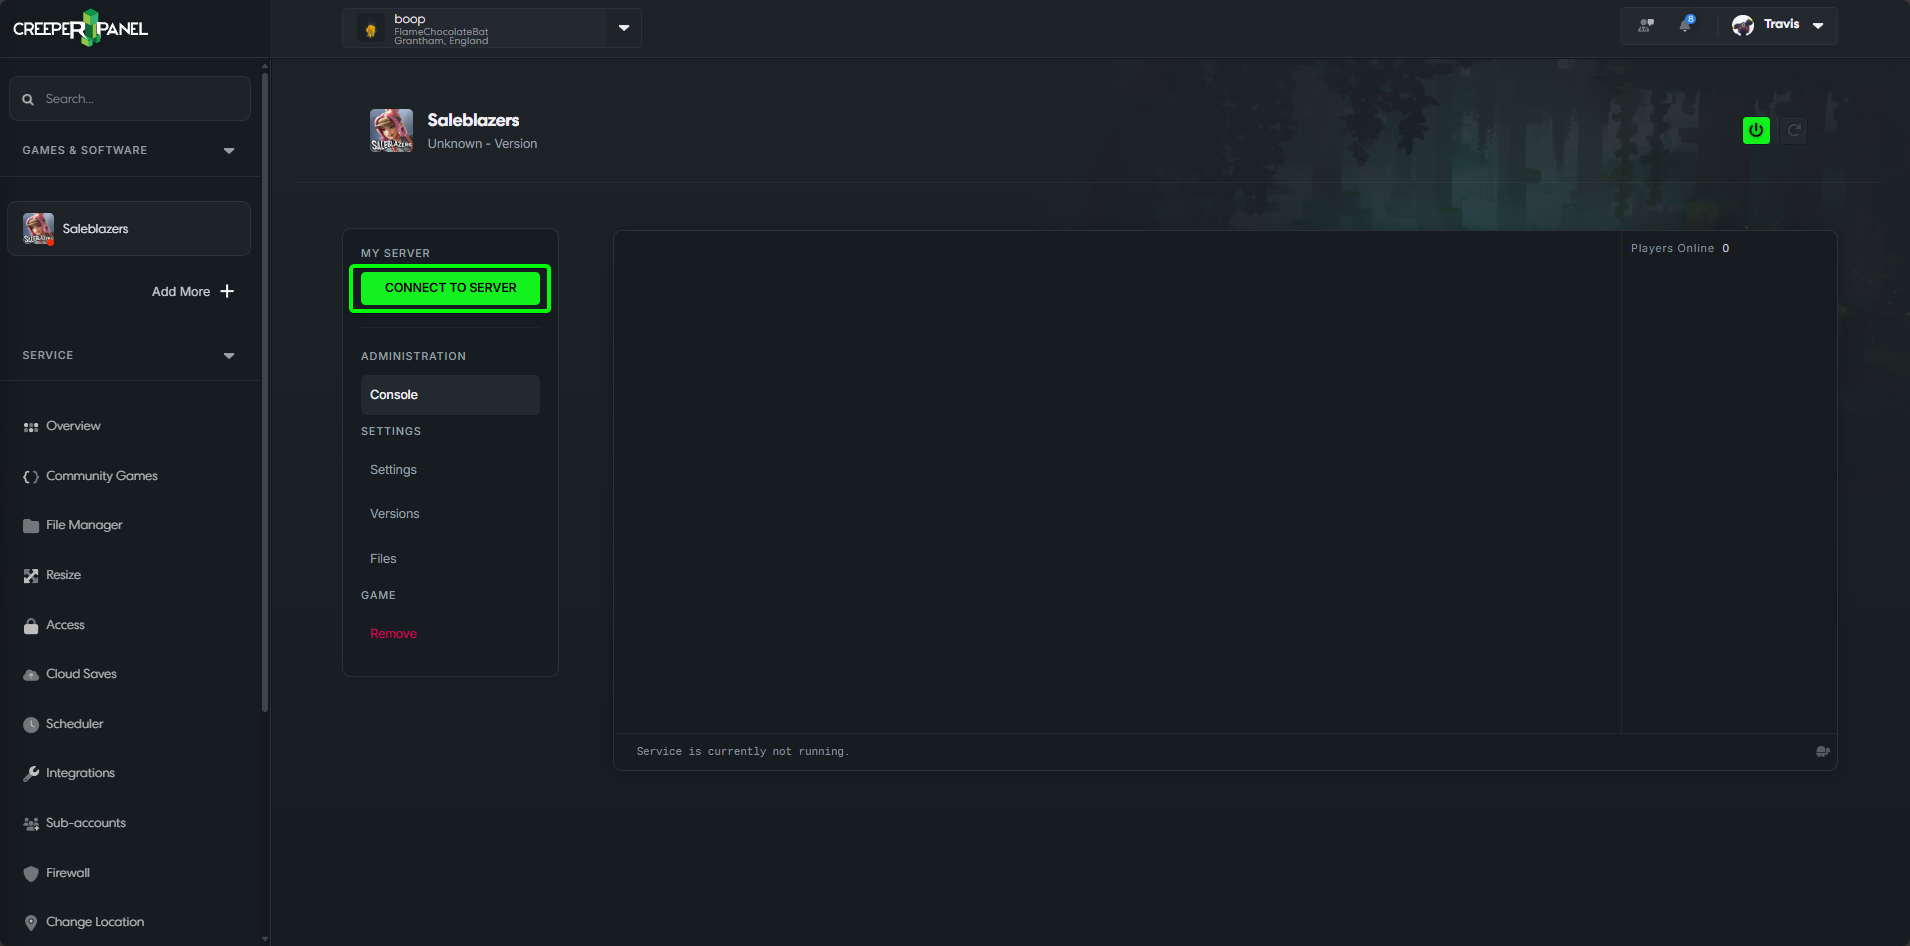
Task: Click the green power button icon
Action: (x=1756, y=130)
